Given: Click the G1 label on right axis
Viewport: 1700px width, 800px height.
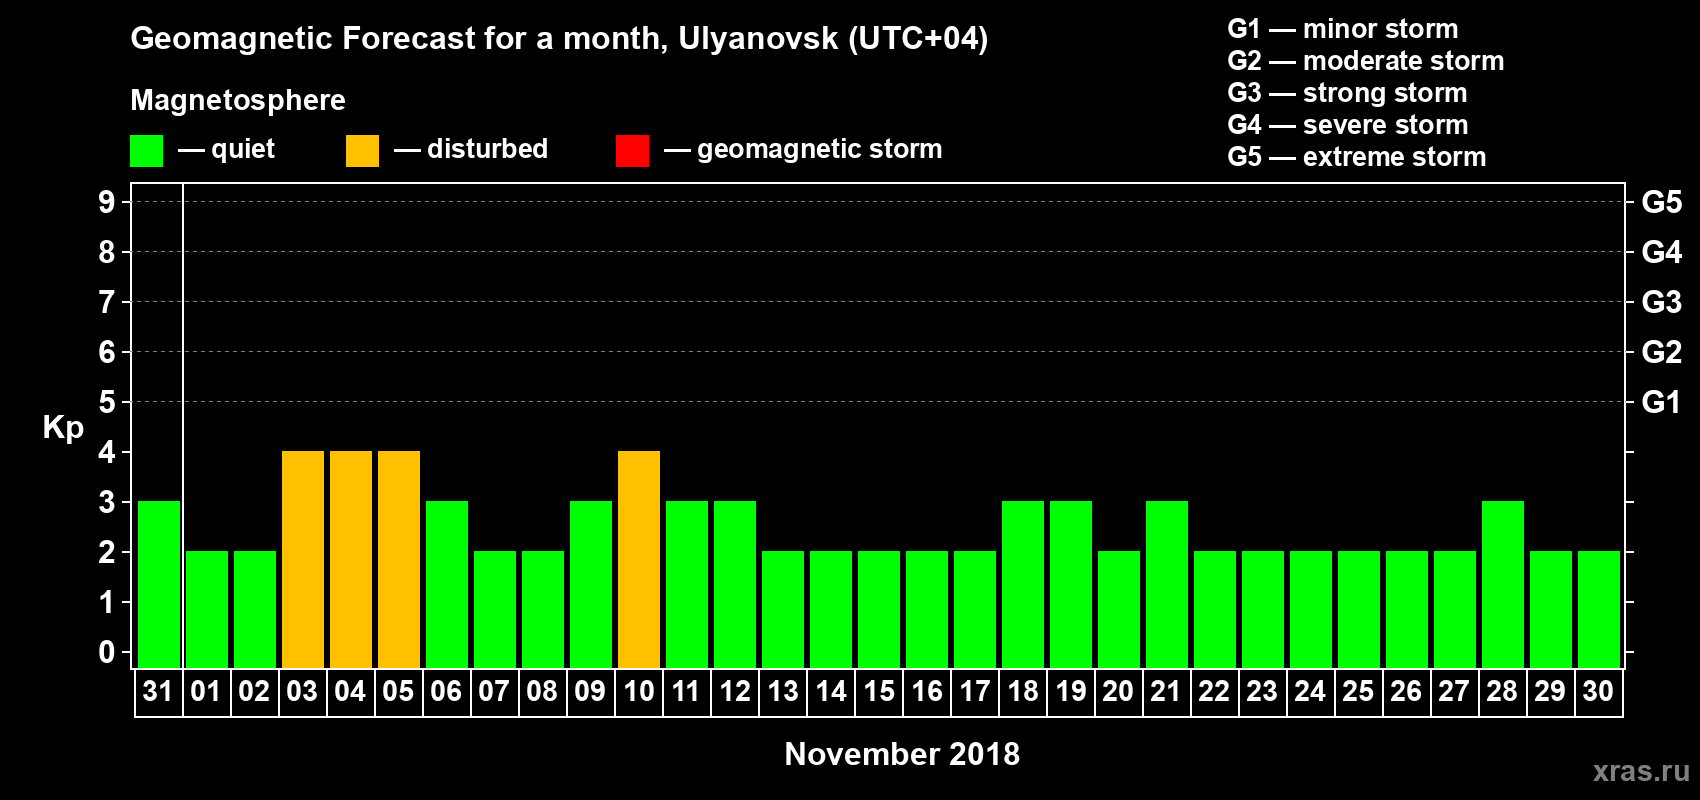Looking at the screenshot, I should pyautogui.click(x=1662, y=402).
